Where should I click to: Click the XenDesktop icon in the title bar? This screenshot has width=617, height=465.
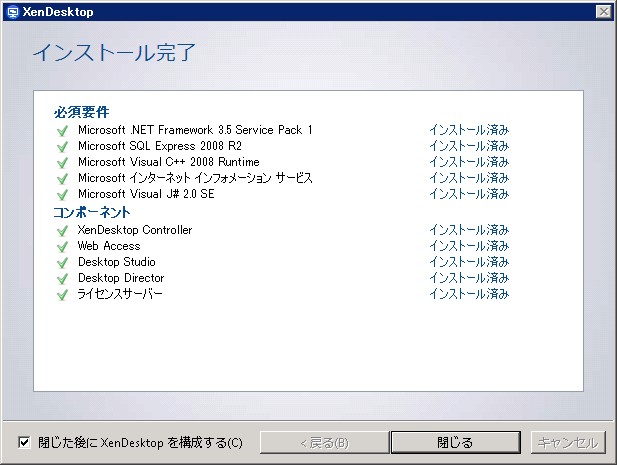coord(11,11)
